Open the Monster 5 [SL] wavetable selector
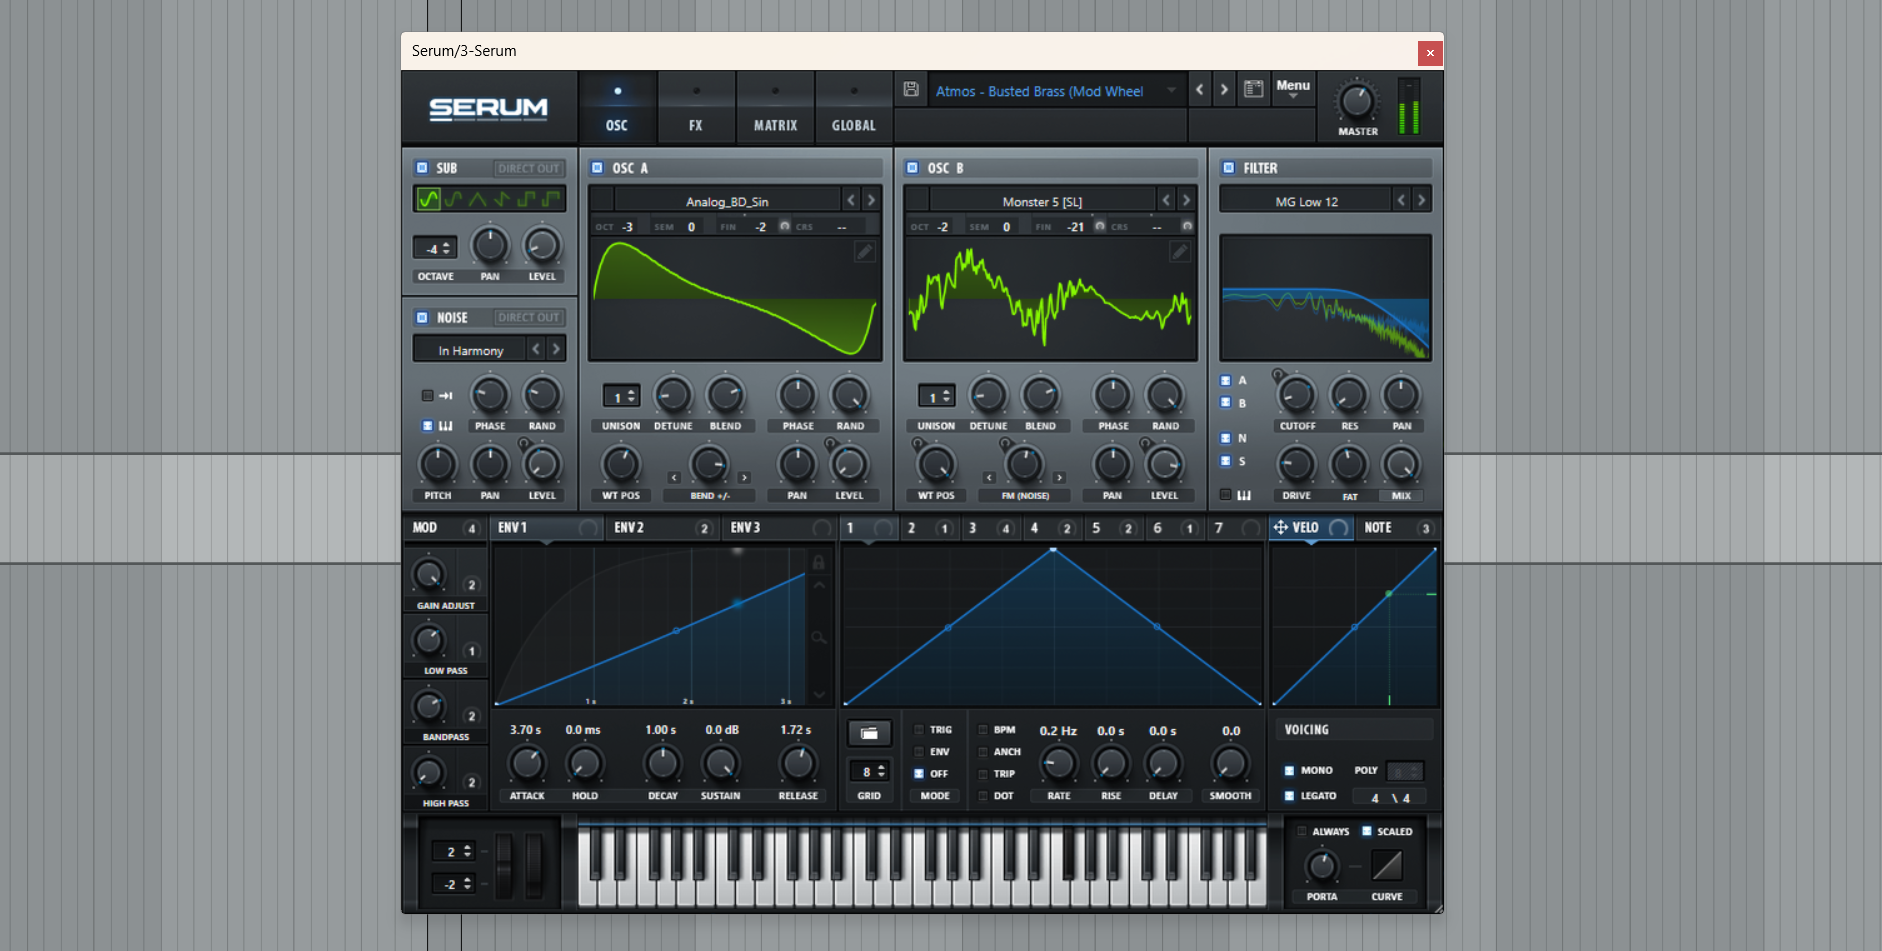The height and width of the screenshot is (951, 1882). pos(1042,201)
